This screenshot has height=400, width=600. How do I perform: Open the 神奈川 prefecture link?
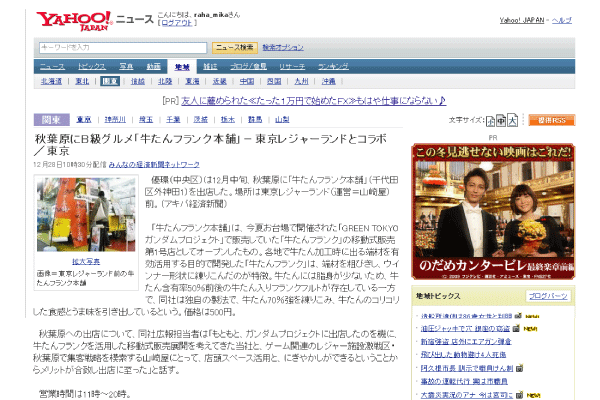click(115, 120)
